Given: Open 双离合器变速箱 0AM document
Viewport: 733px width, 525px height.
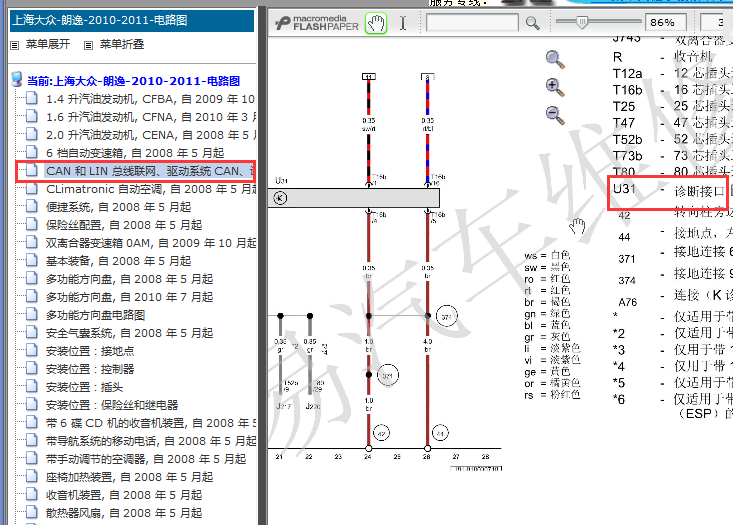Looking at the screenshot, I should 151,243.
